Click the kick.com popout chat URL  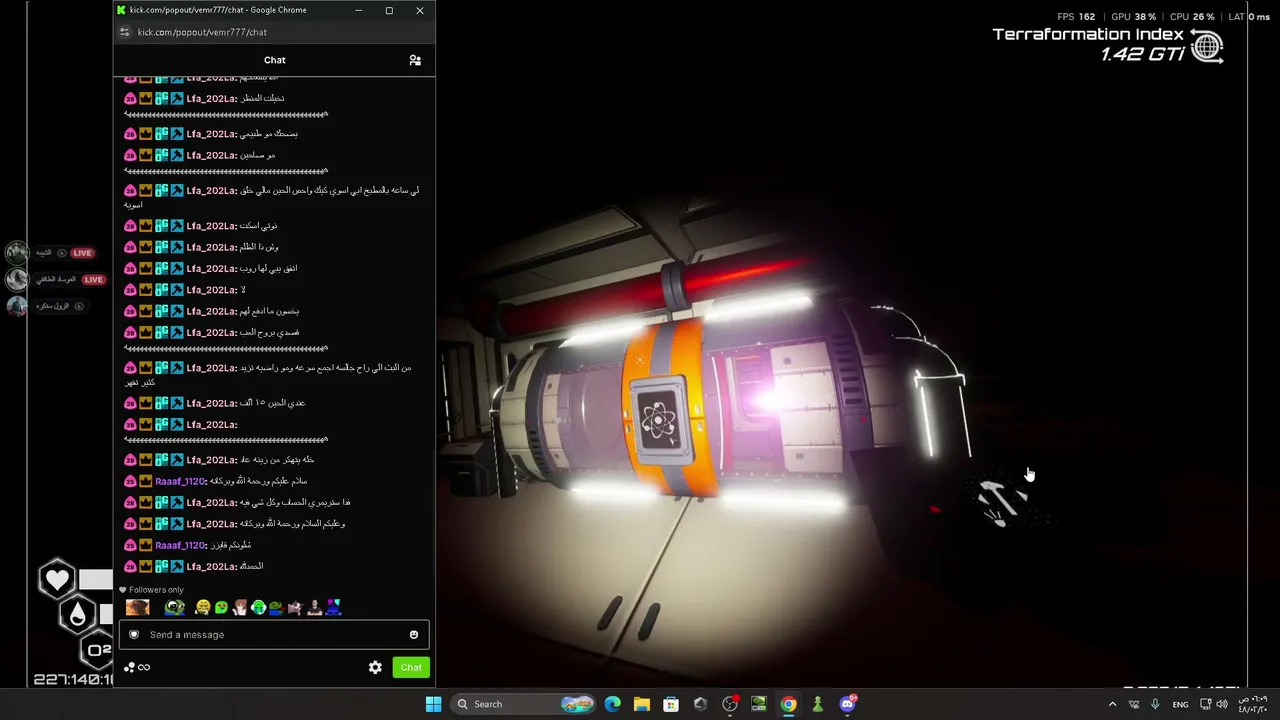202,32
